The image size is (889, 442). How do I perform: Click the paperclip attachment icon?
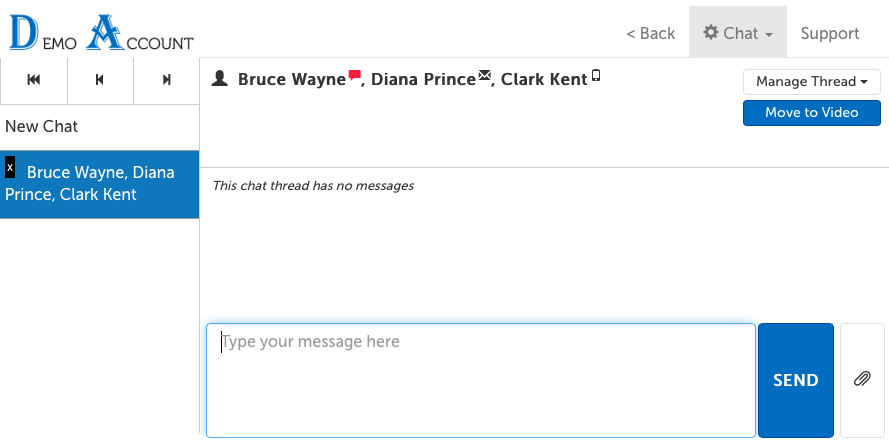(x=862, y=380)
